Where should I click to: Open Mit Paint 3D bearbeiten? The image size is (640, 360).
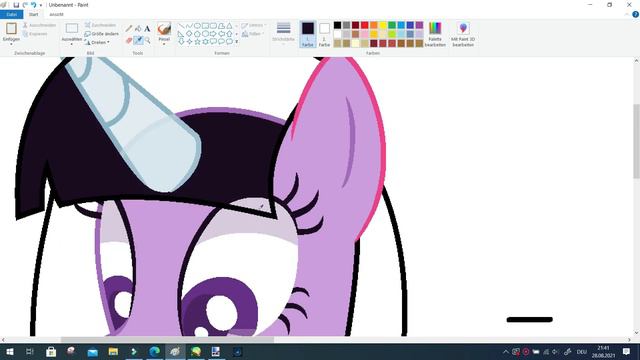pyautogui.click(x=463, y=34)
